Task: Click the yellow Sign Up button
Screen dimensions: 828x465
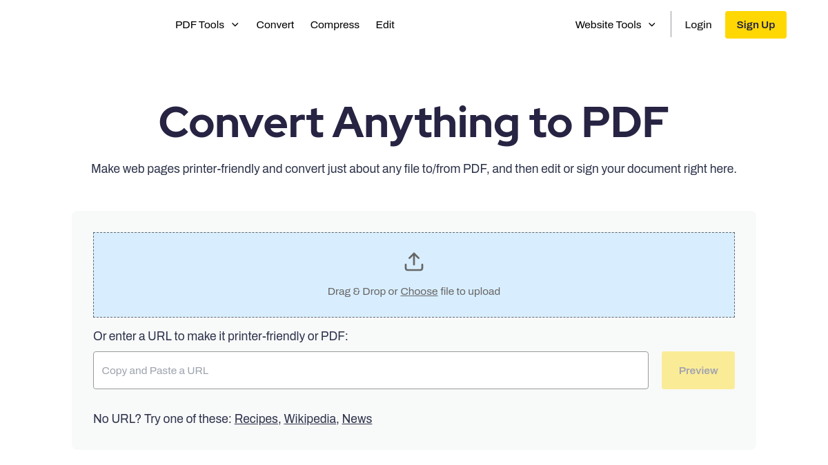Action: click(x=756, y=25)
